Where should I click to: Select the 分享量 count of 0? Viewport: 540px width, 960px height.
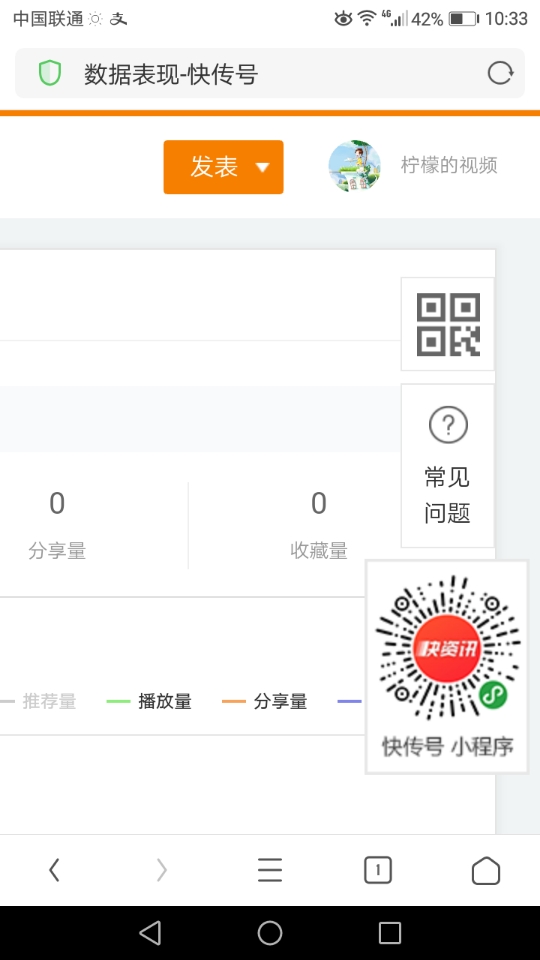point(57,503)
